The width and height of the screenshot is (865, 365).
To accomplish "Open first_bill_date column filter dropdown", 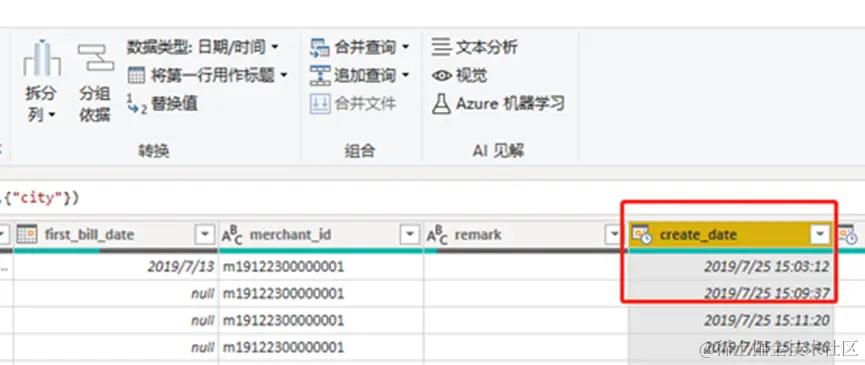I will (205, 235).
